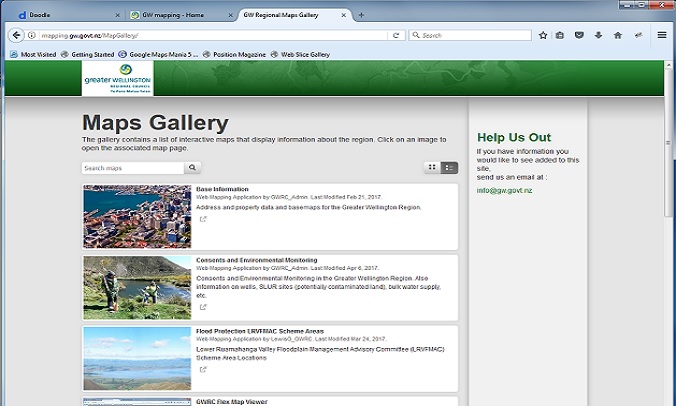Click the magnifier button beside Search maps
676x406 pixels.
tap(192, 168)
